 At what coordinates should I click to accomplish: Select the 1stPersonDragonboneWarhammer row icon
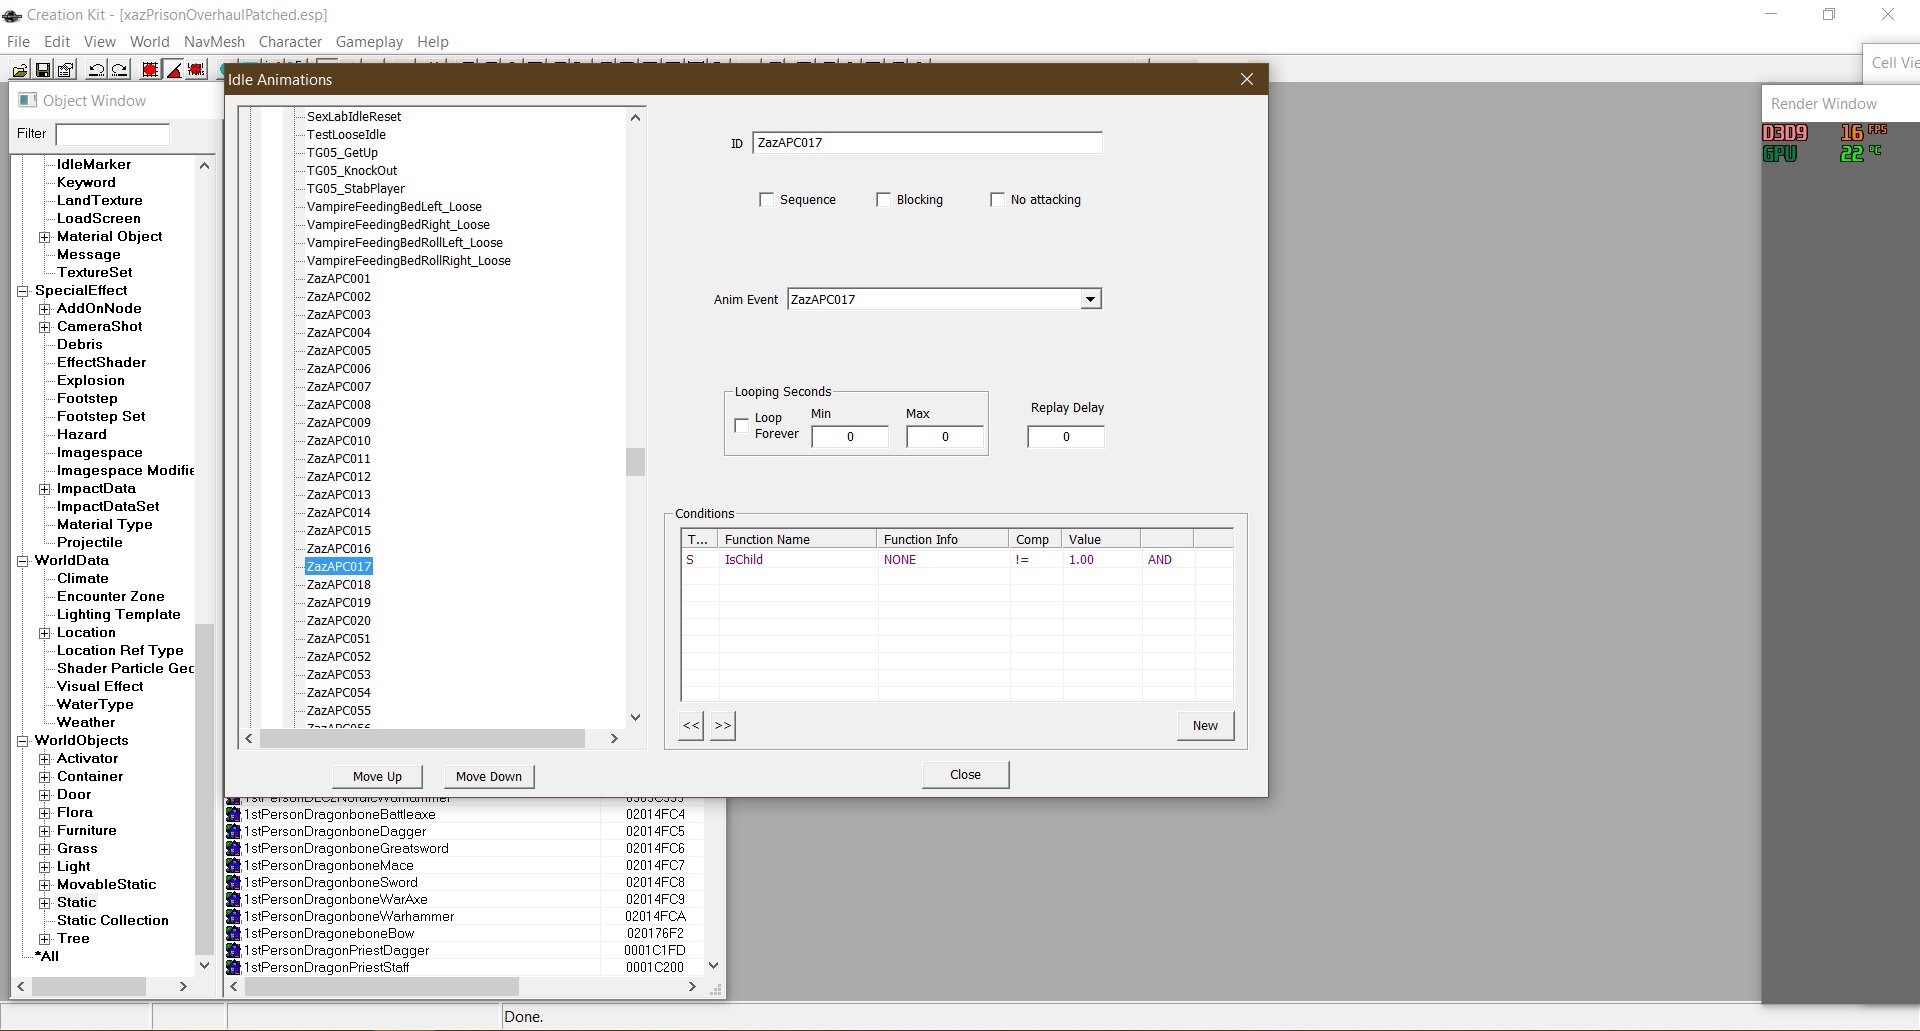coord(233,916)
